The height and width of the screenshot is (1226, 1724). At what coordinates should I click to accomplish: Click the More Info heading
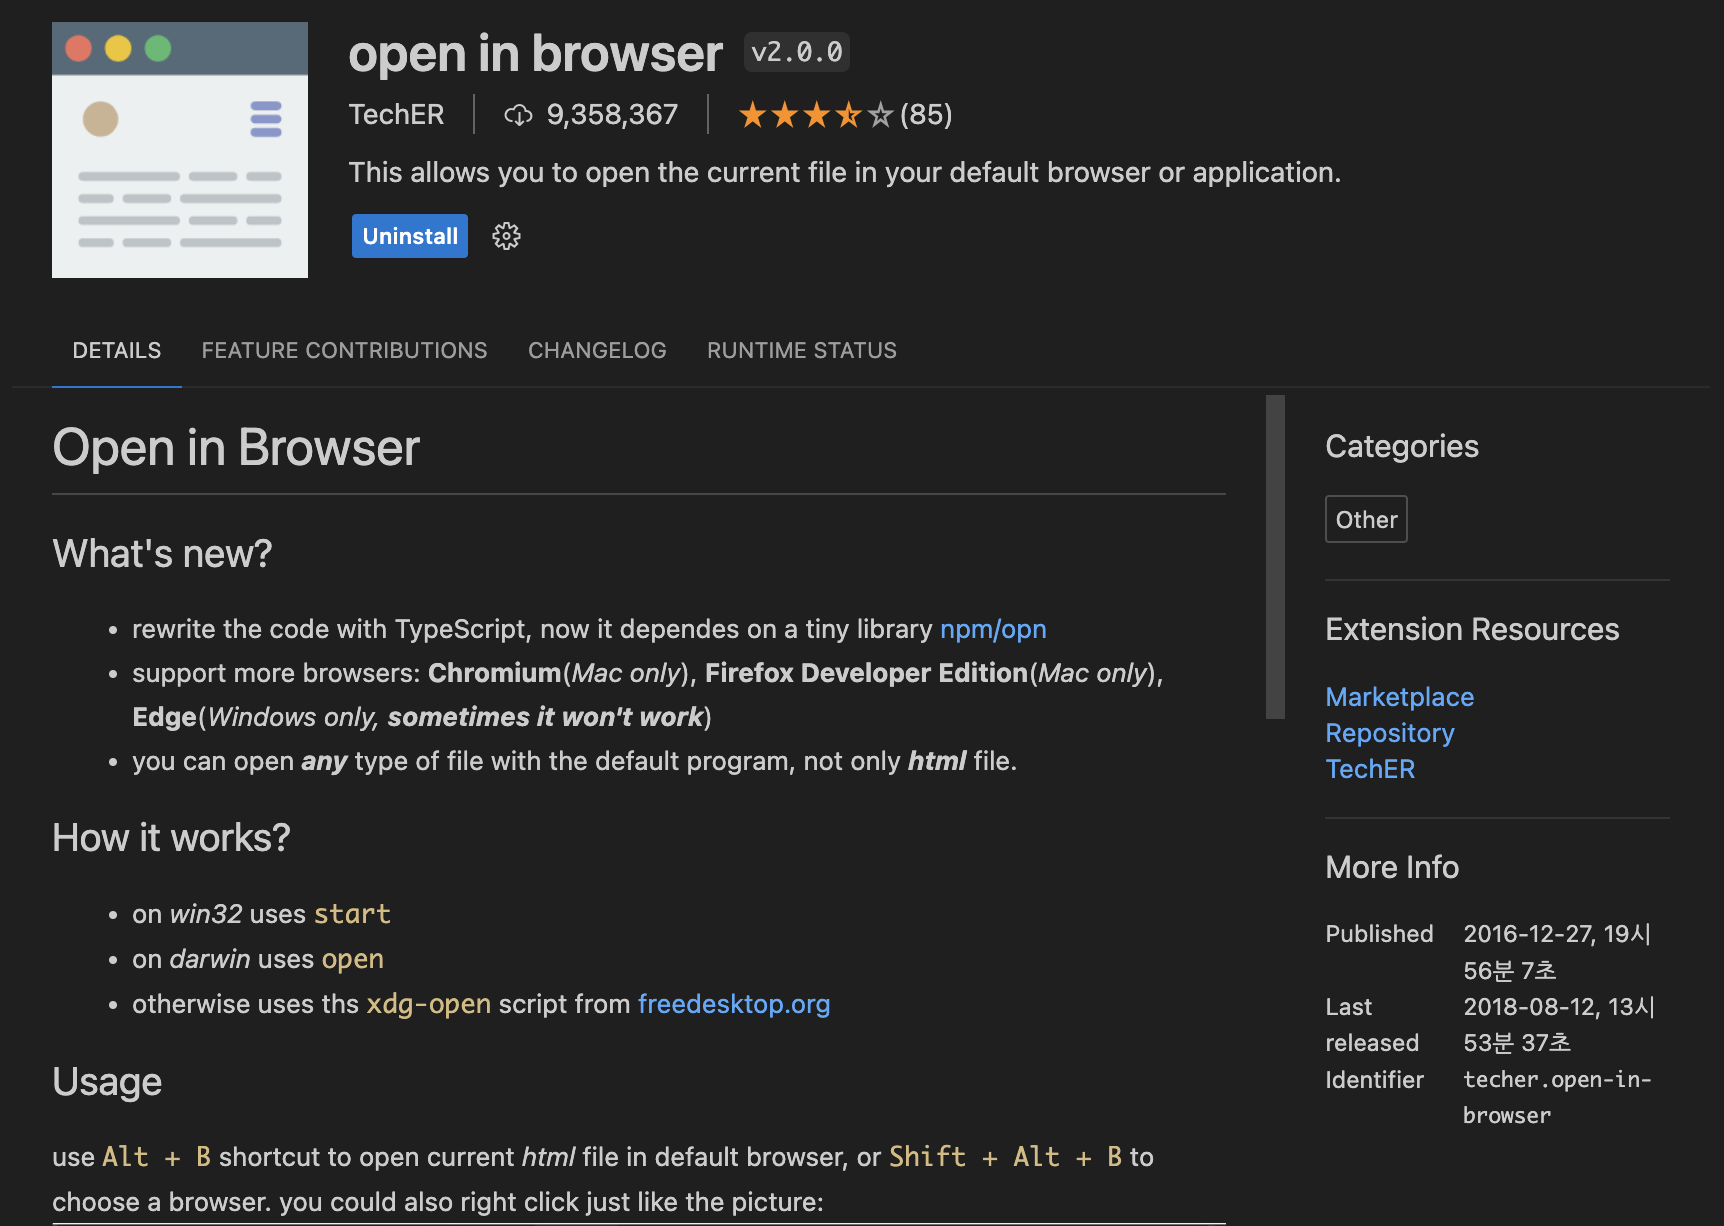pyautogui.click(x=1392, y=867)
